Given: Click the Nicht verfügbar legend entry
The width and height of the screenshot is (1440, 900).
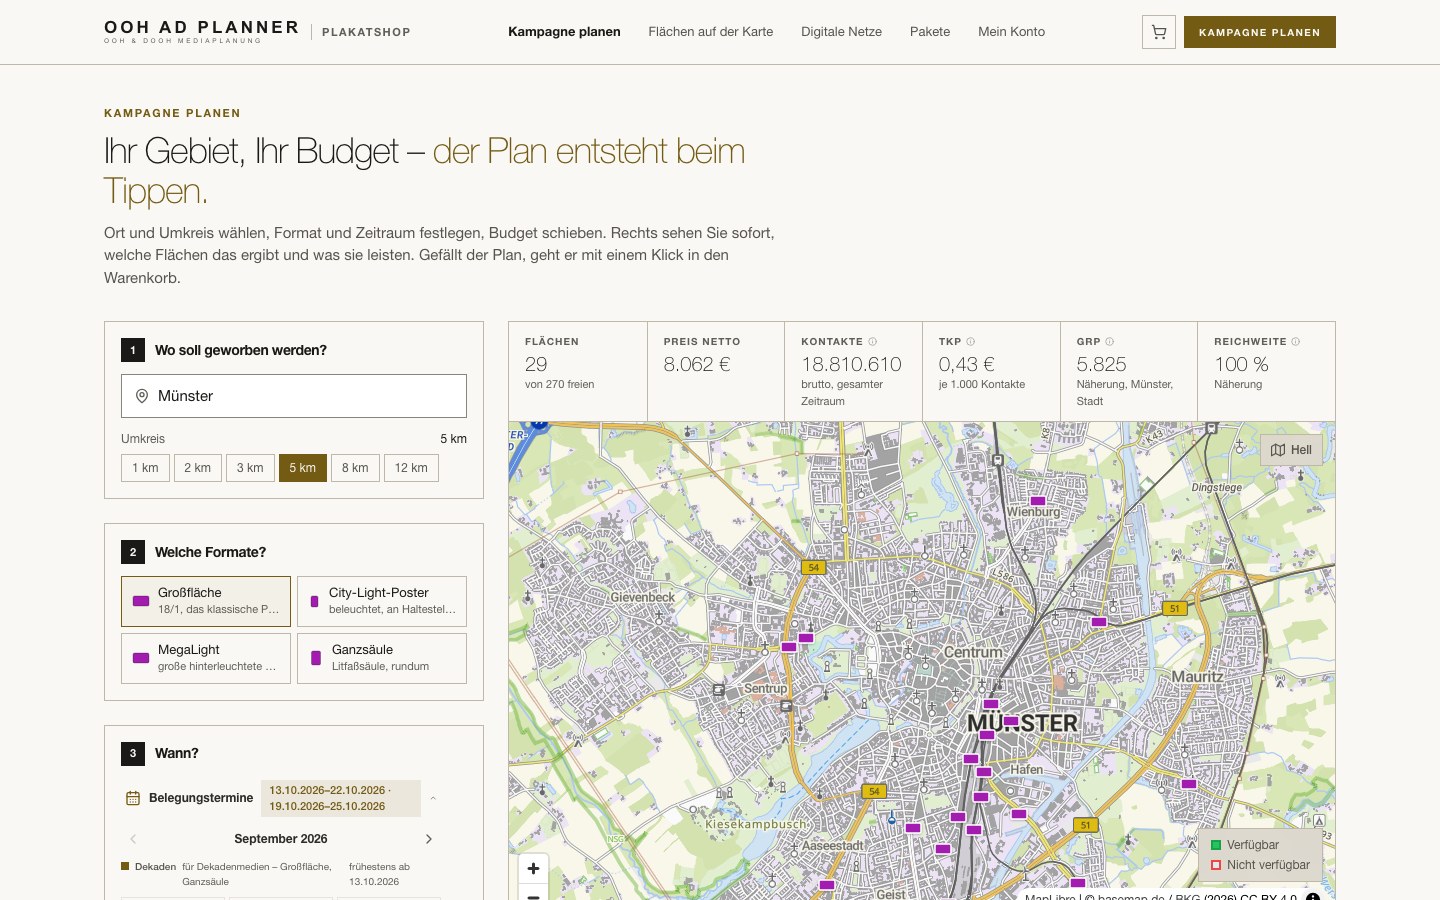Looking at the screenshot, I should click(x=1260, y=865).
